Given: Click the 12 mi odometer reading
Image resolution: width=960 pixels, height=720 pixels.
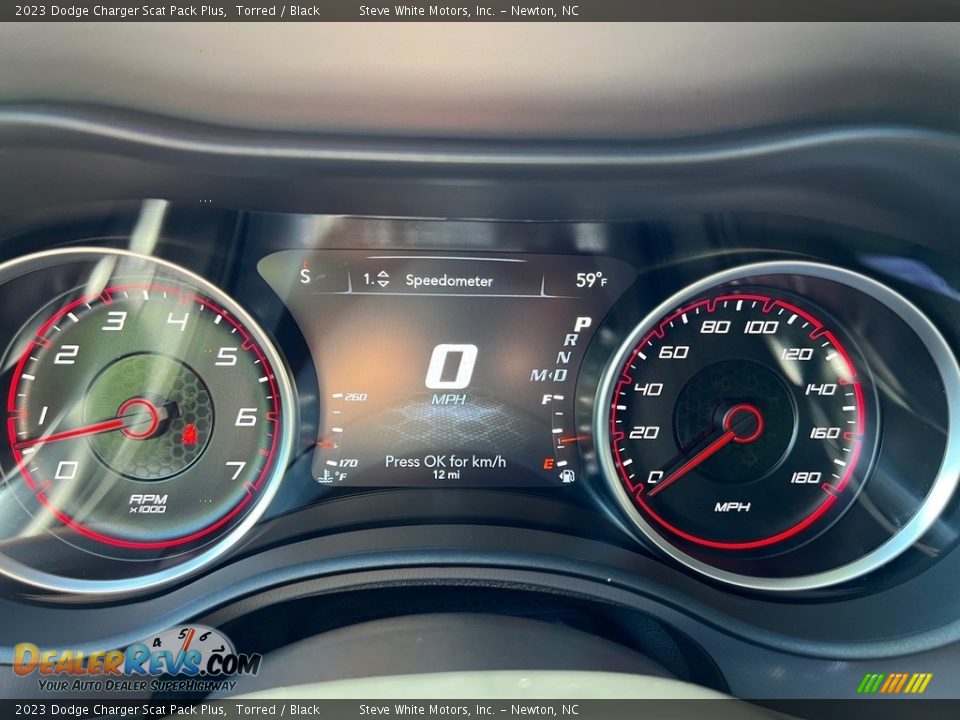Looking at the screenshot, I should tap(446, 474).
